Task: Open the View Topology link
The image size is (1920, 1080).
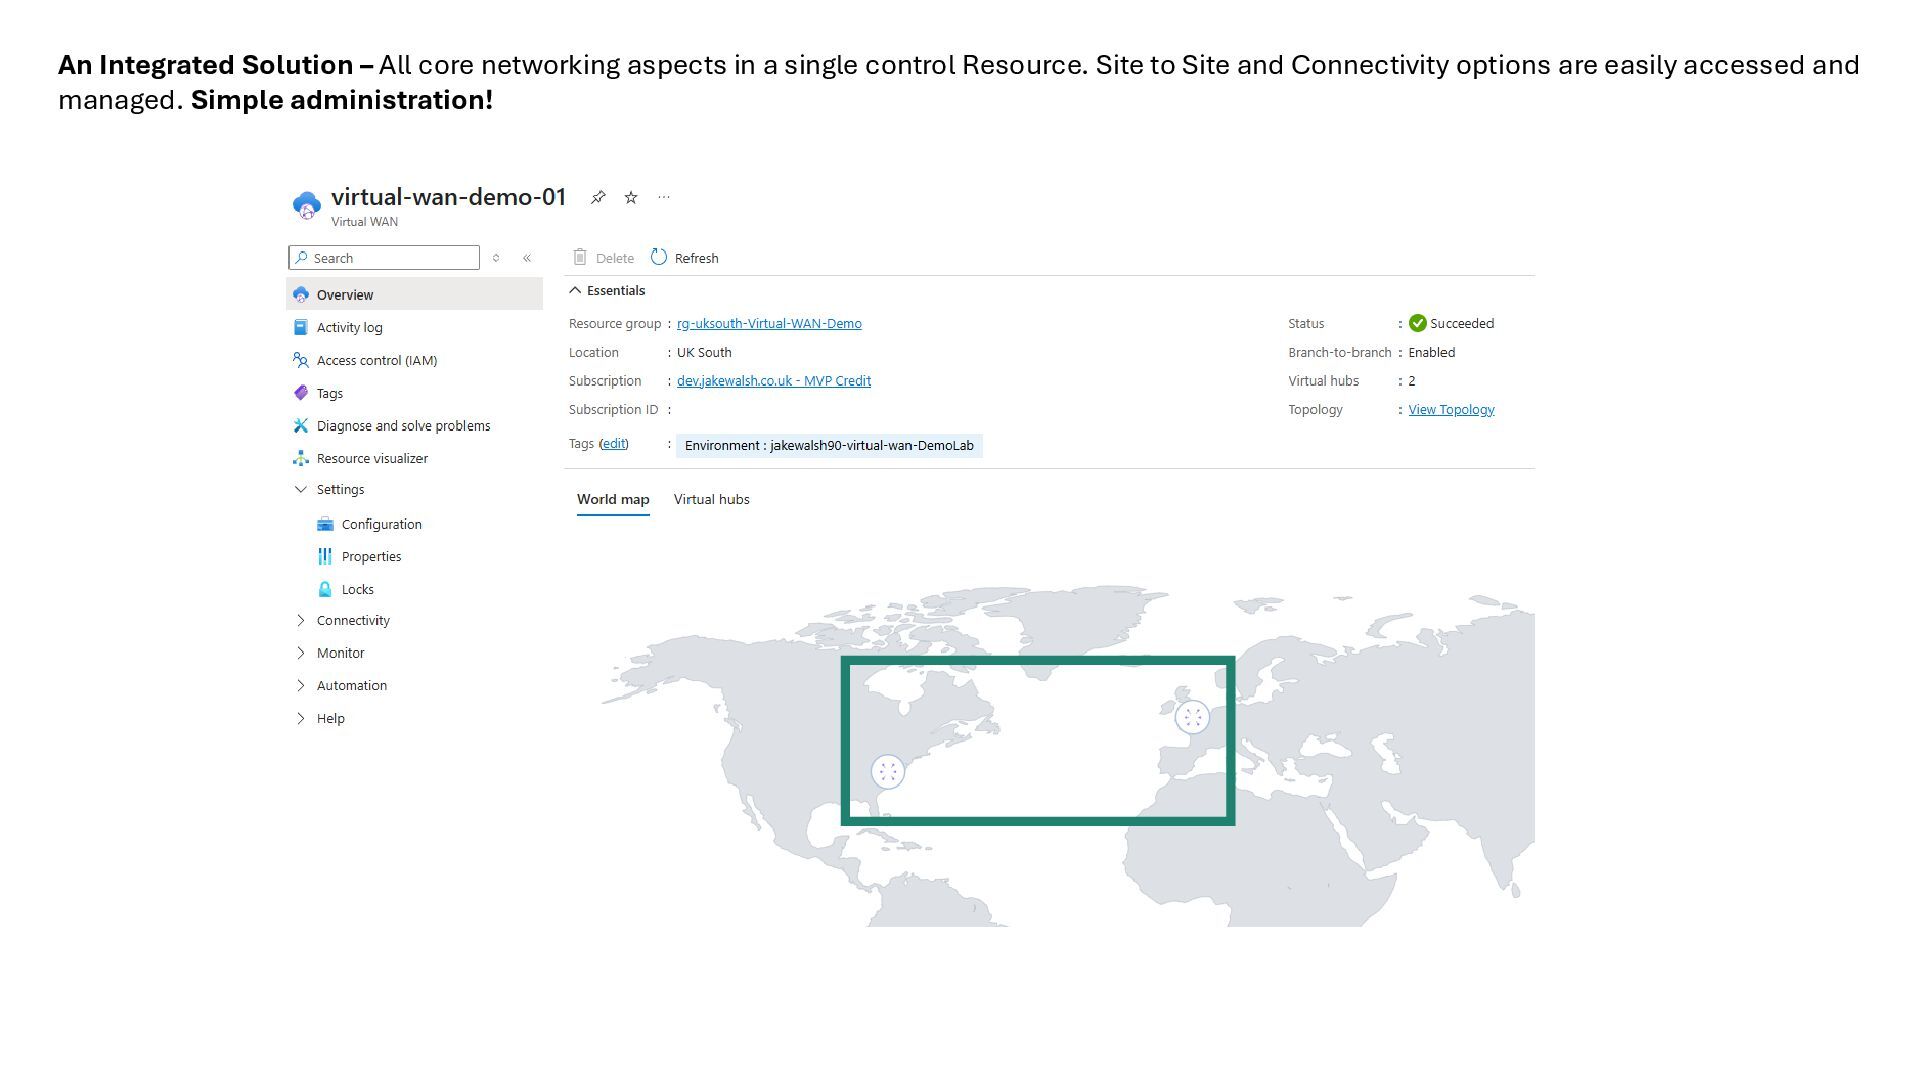Action: [x=1451, y=409]
